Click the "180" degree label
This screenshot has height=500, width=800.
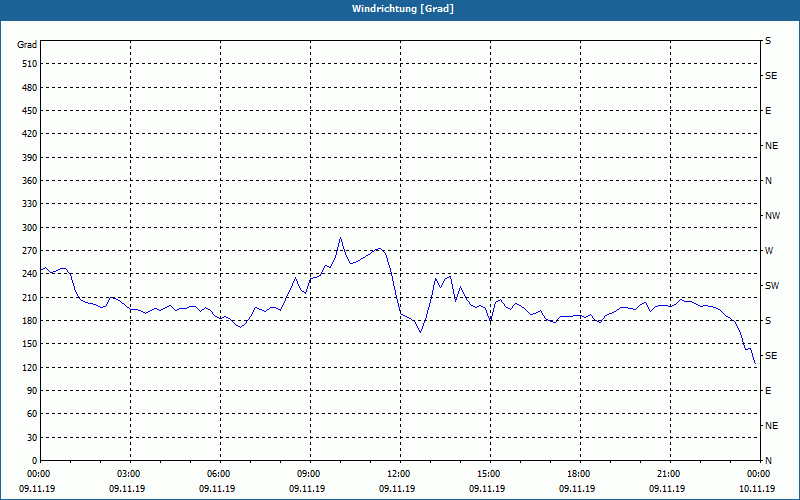[30, 320]
